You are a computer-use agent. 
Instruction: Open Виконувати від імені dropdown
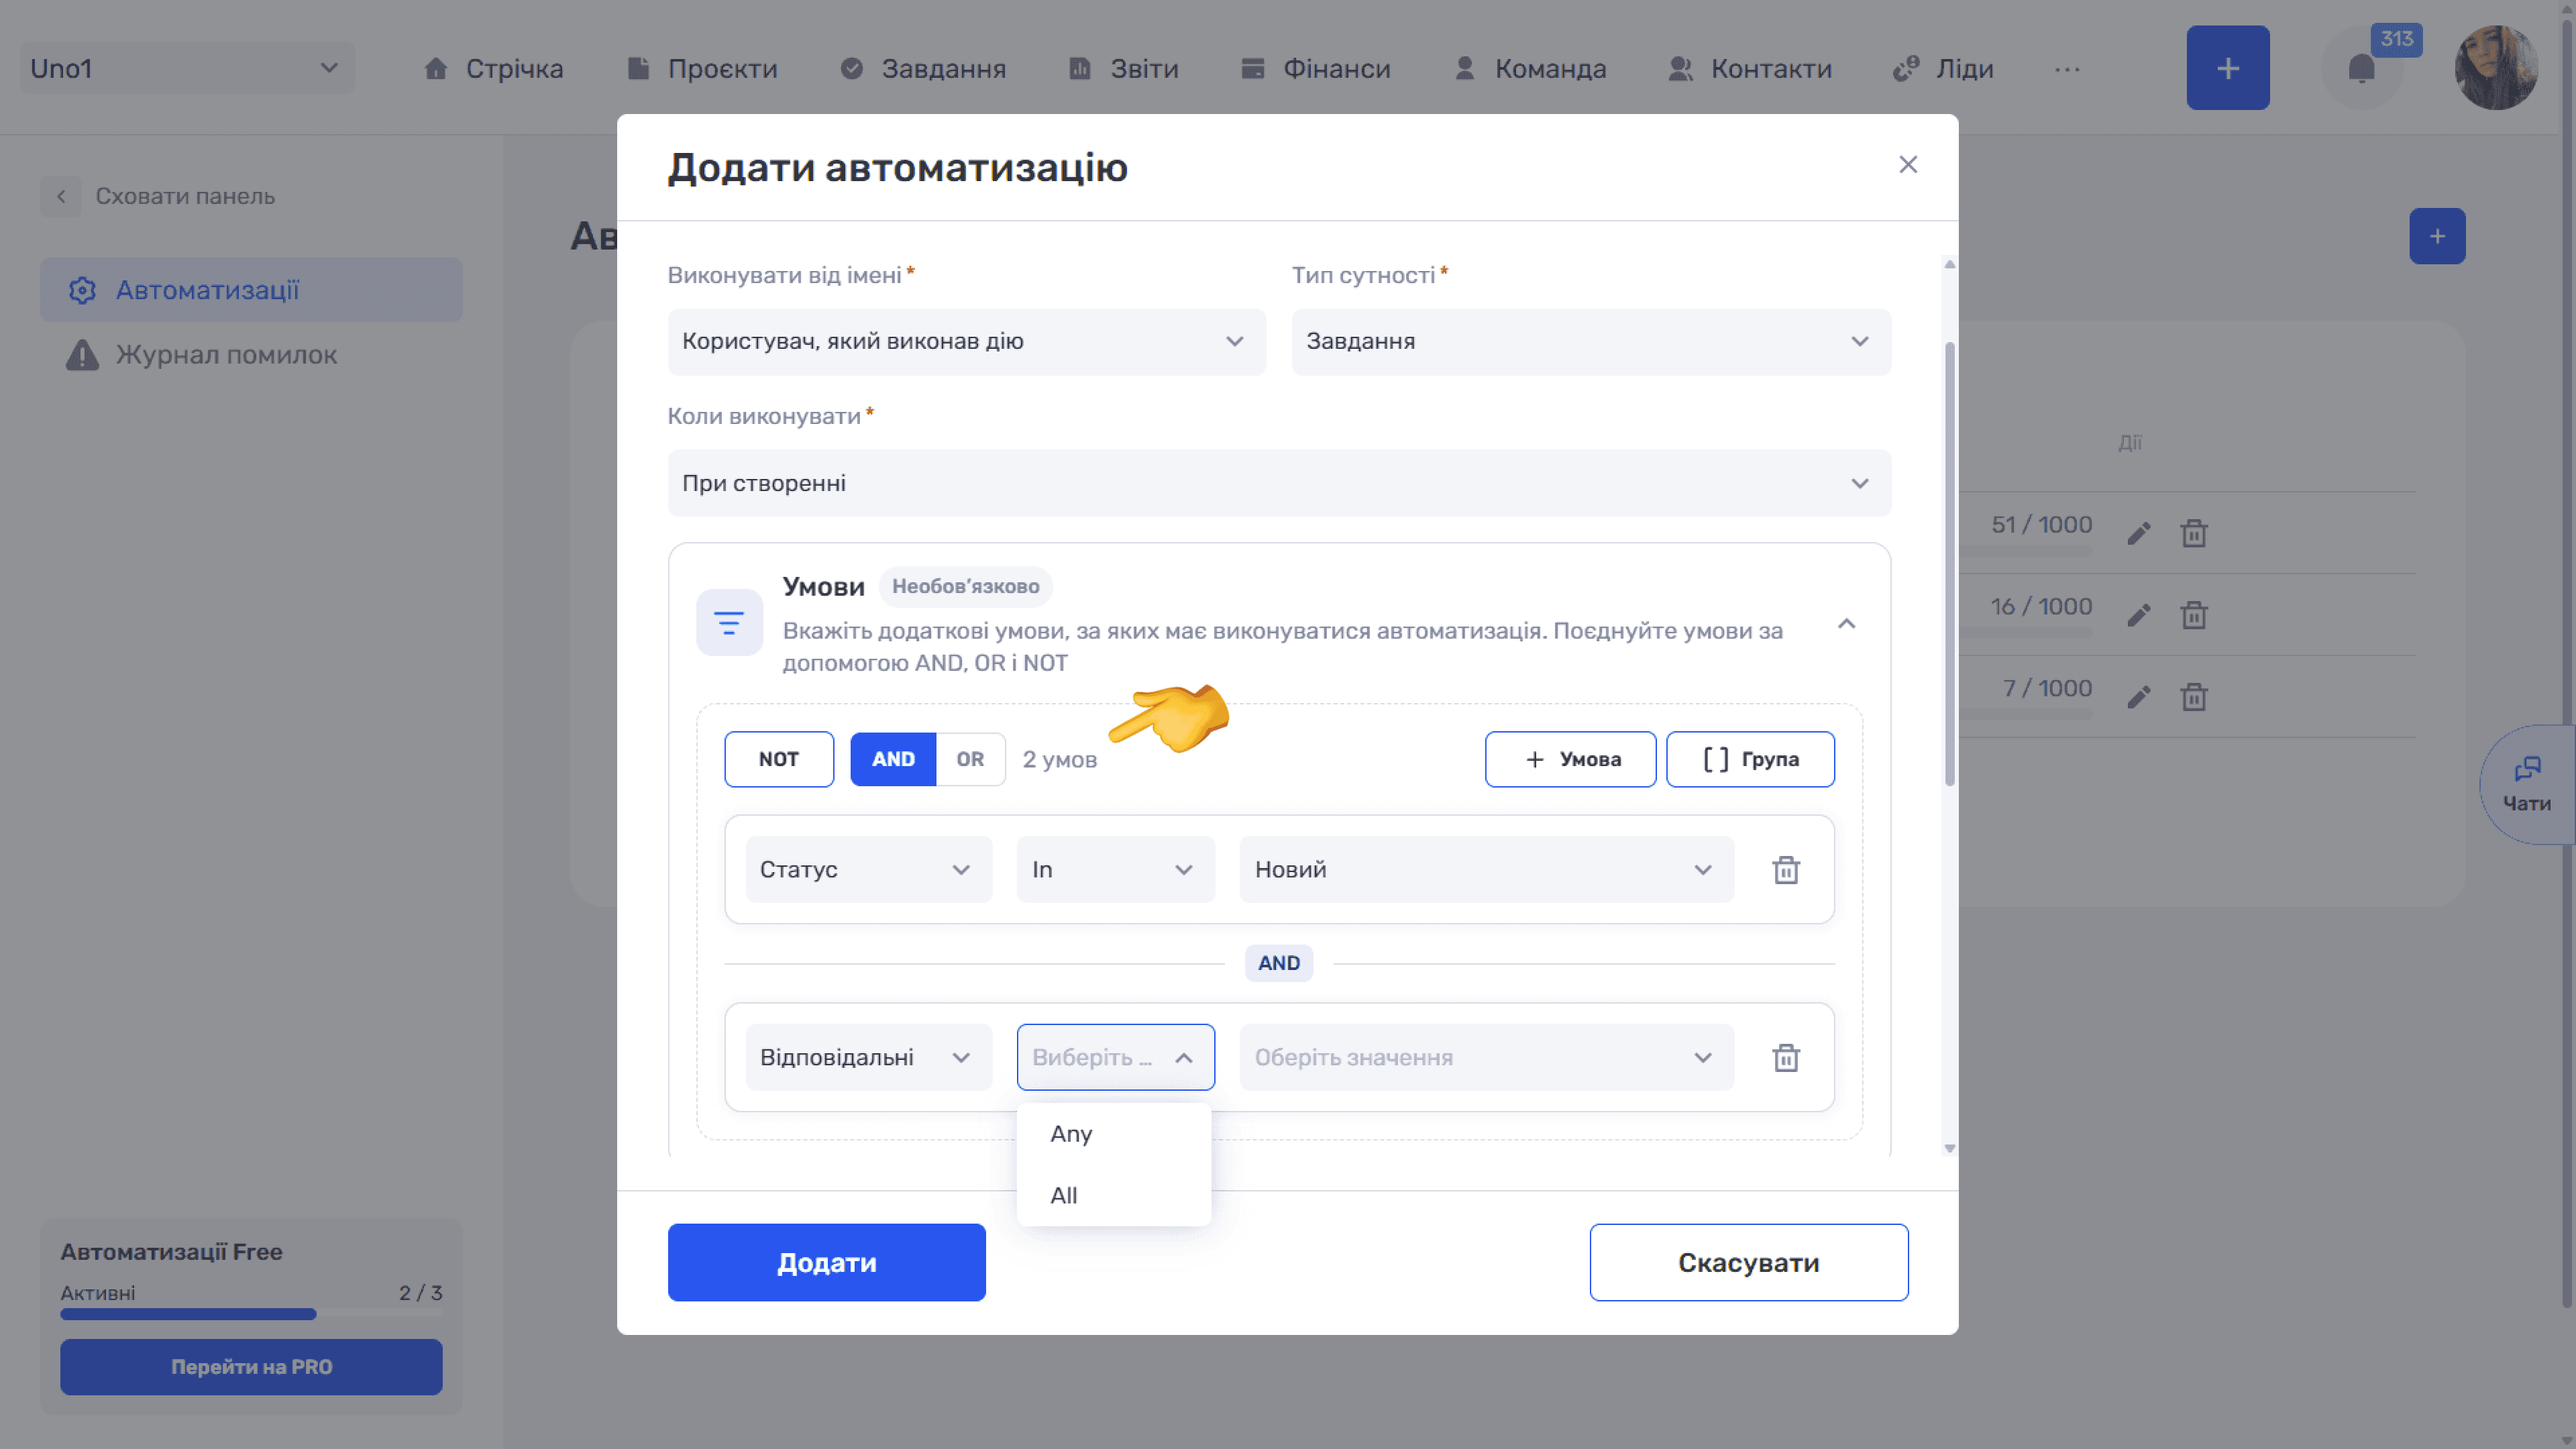966,342
